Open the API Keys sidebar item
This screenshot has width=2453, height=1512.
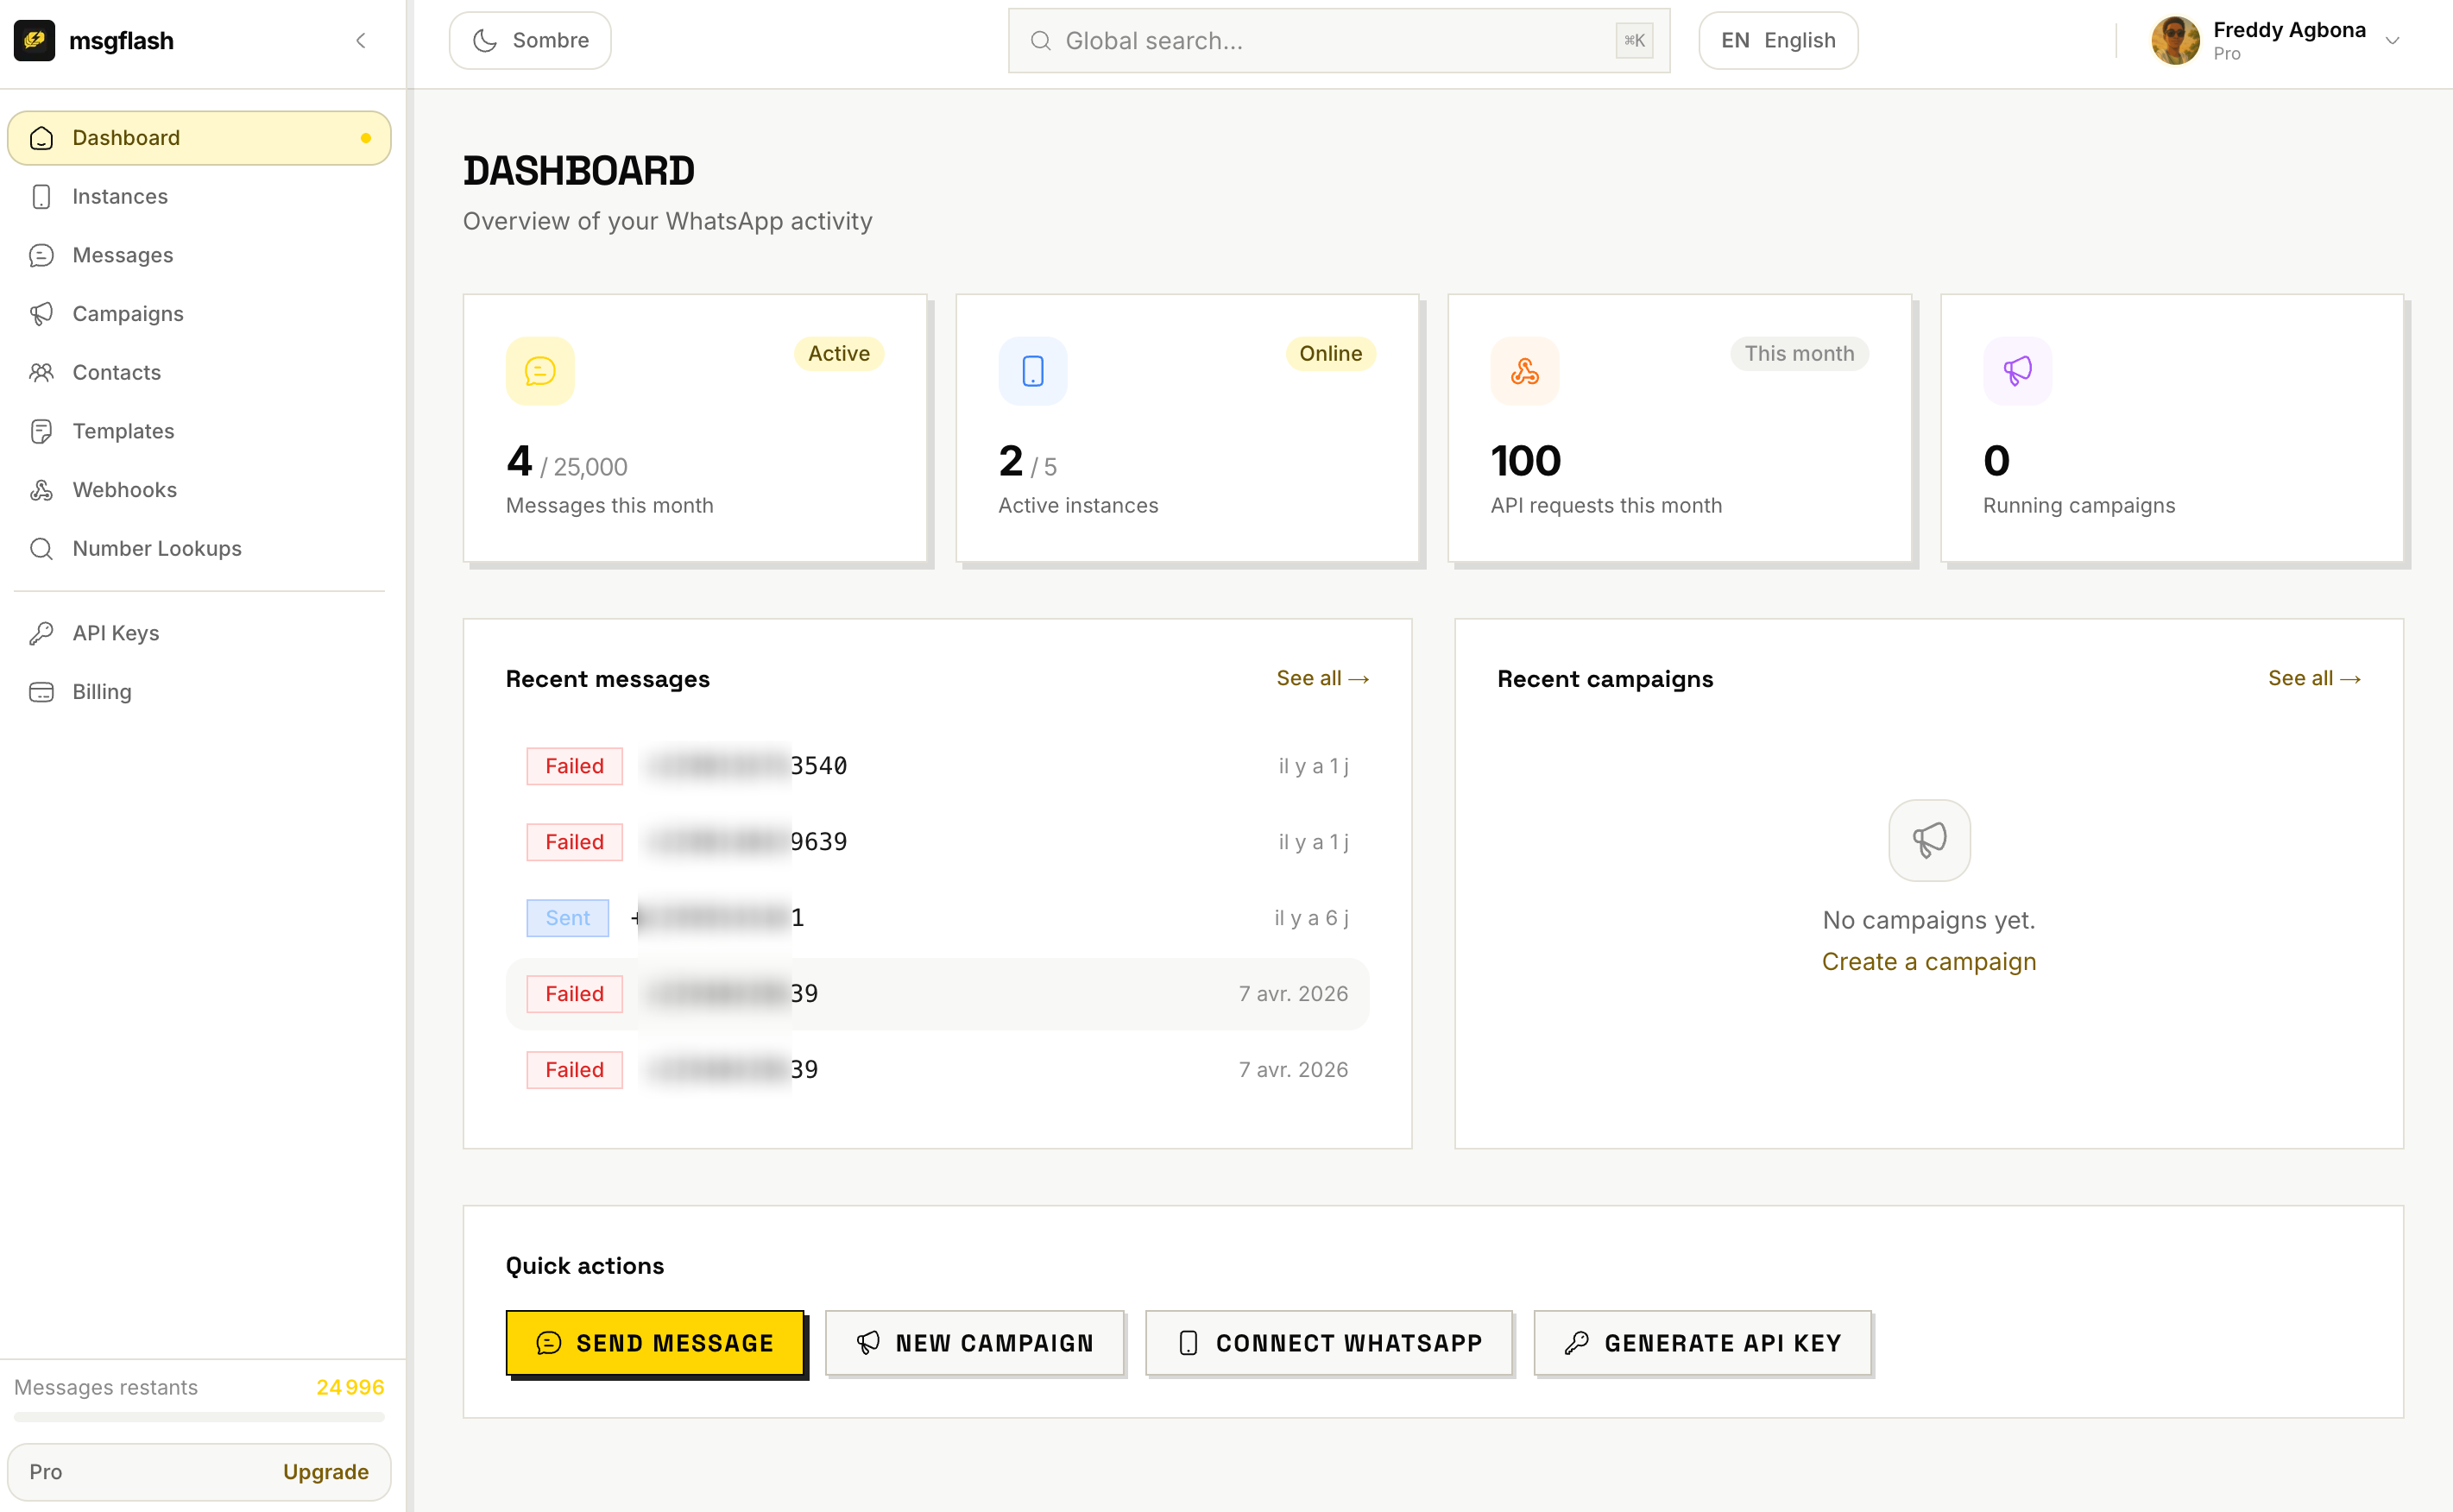(115, 633)
